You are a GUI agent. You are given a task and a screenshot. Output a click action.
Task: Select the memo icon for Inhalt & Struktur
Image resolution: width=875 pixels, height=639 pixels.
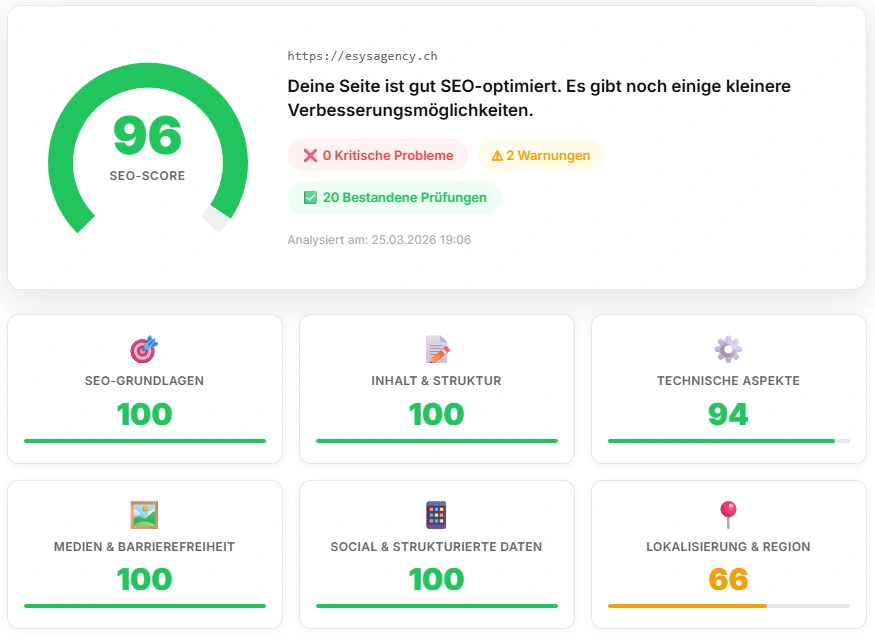click(436, 349)
